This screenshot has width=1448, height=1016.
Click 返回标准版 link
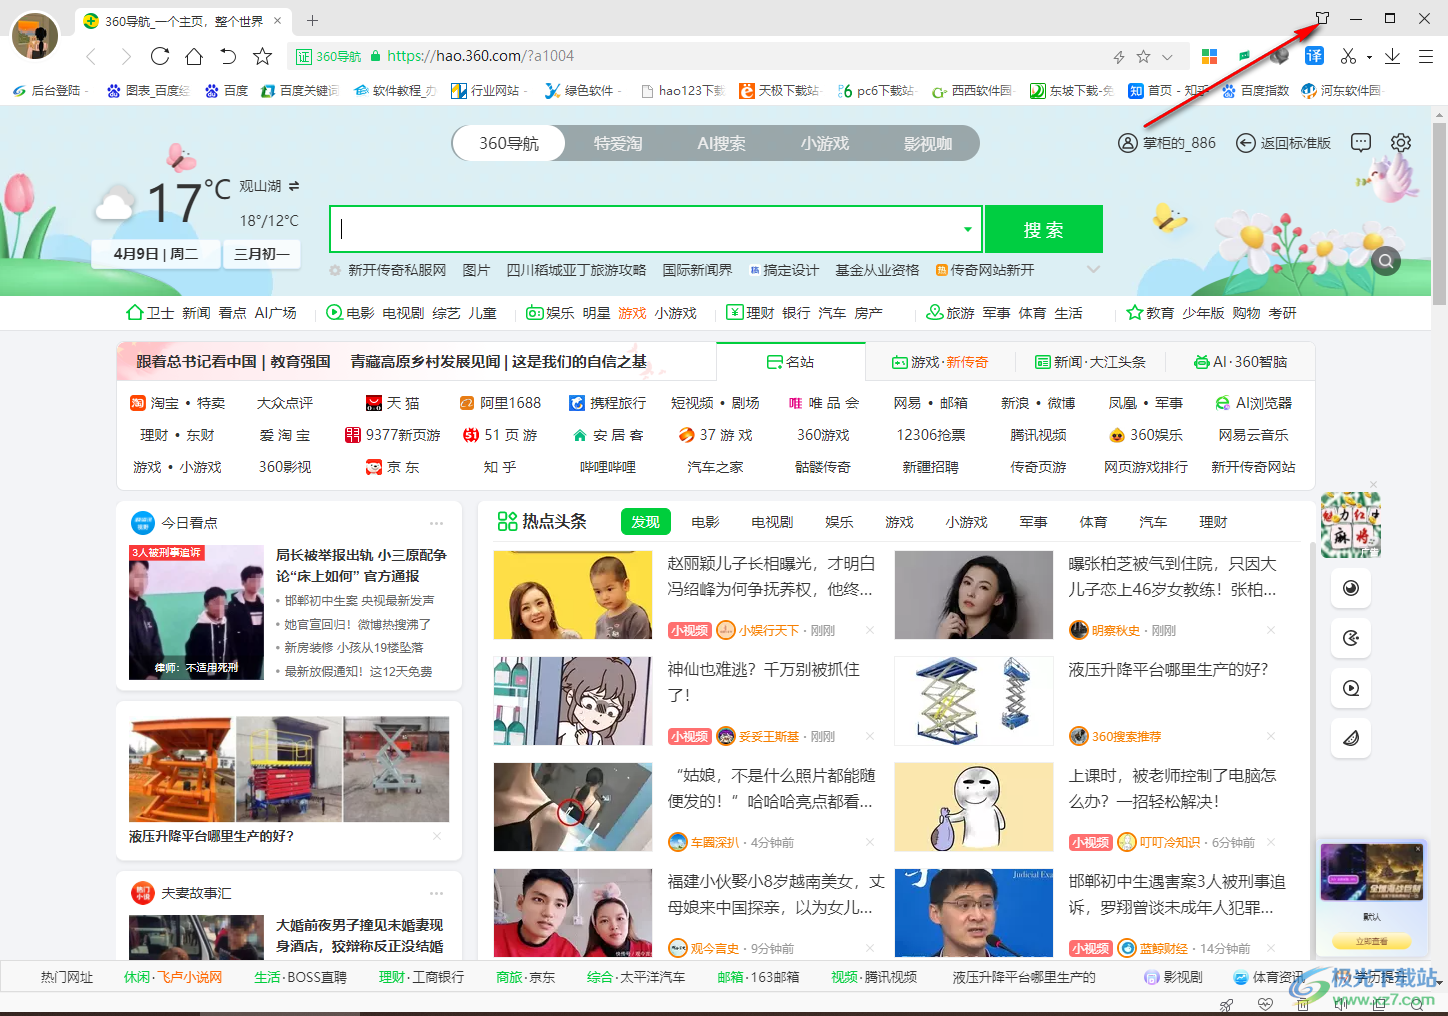[1284, 143]
